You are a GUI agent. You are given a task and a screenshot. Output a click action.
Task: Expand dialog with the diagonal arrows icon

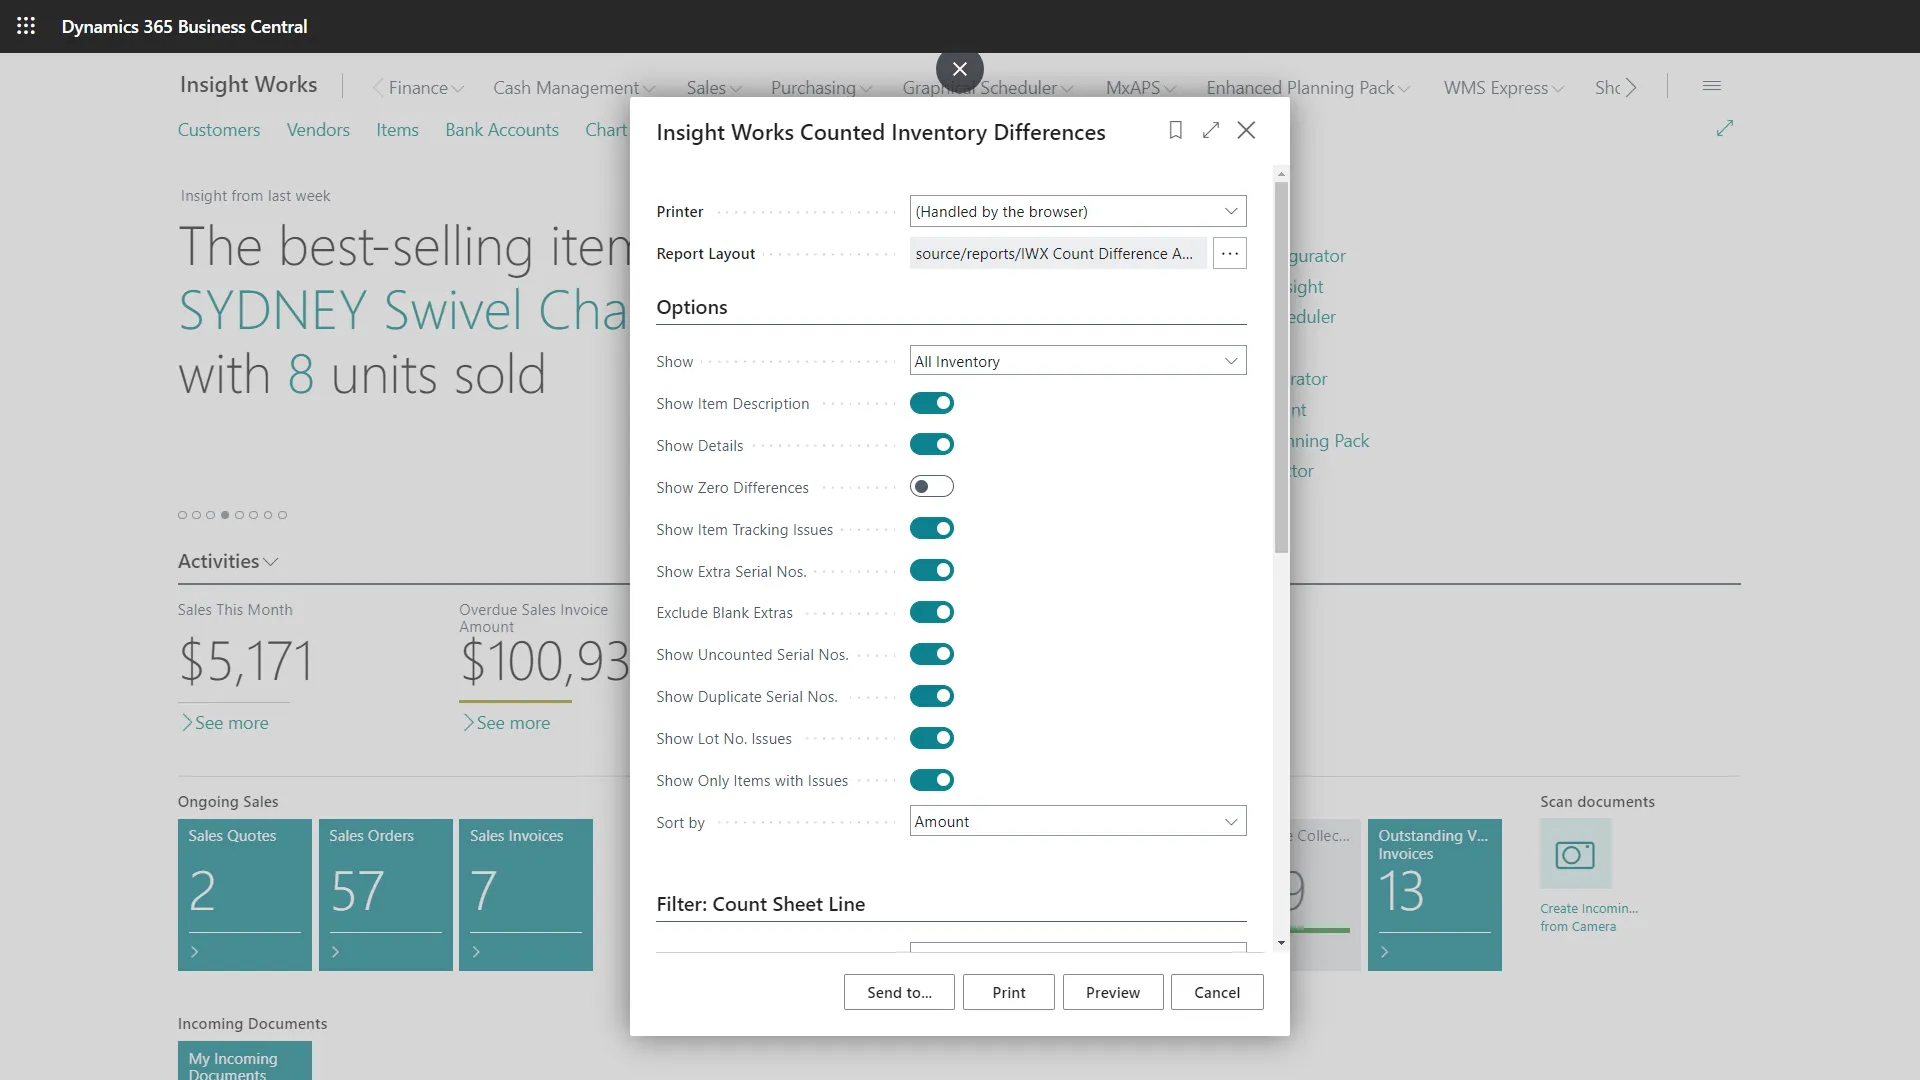coord(1211,130)
